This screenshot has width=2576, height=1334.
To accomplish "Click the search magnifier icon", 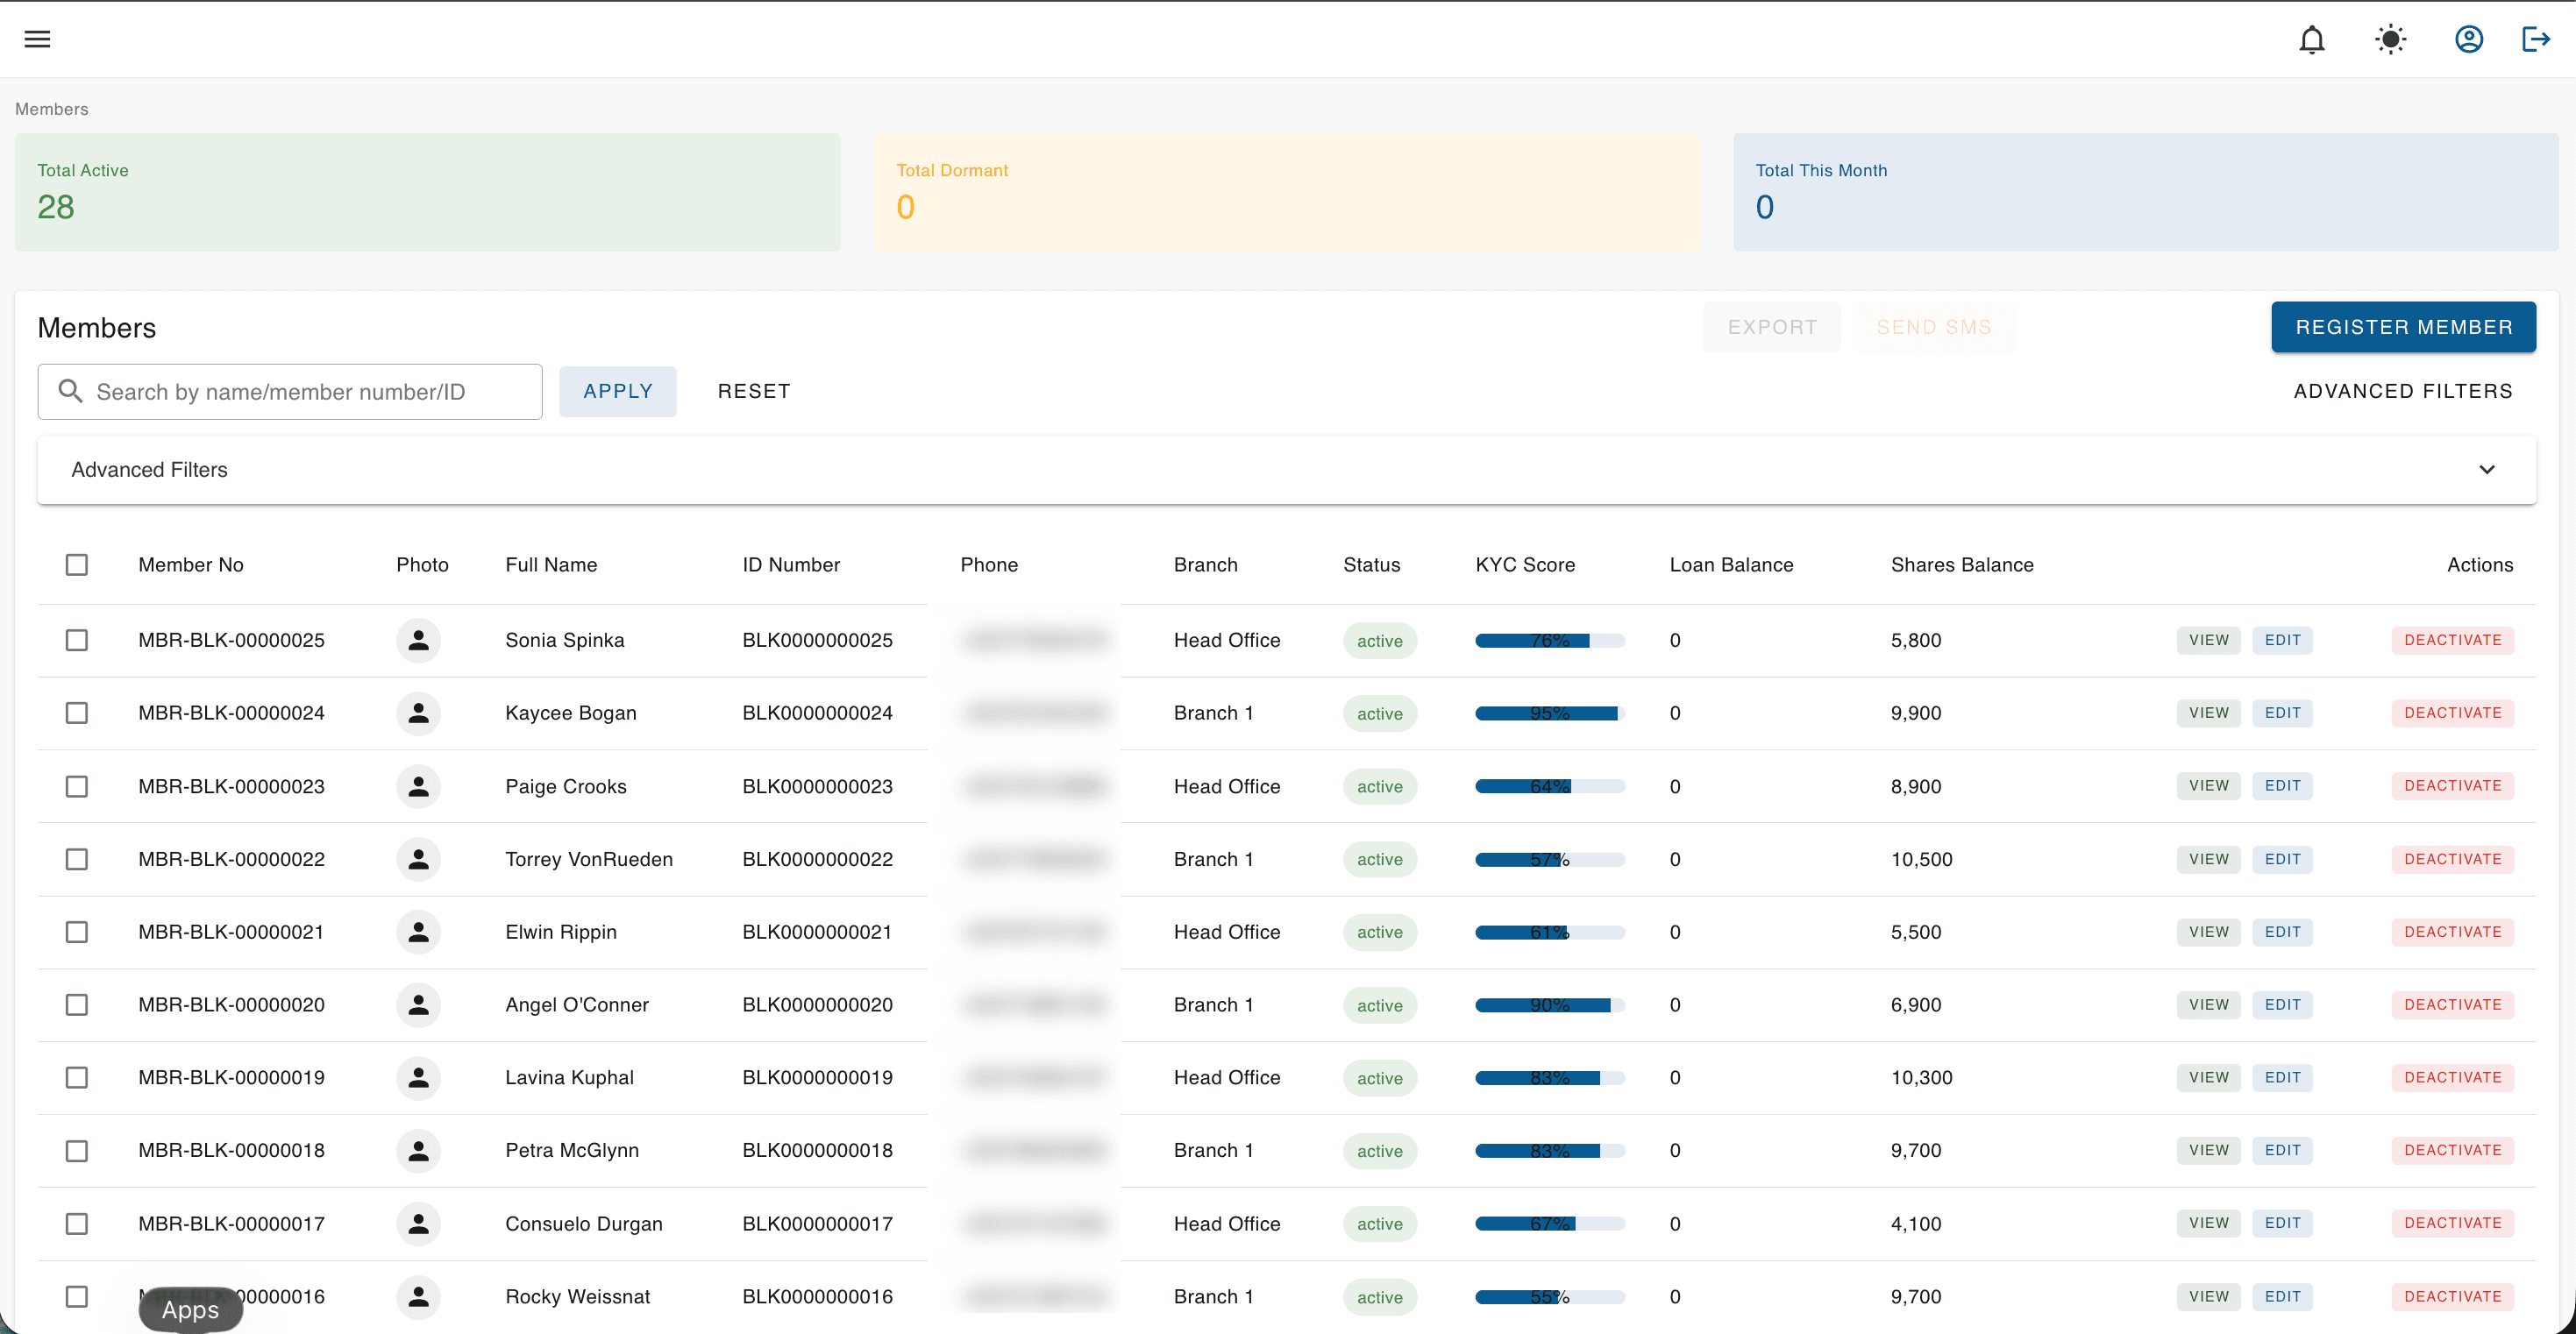I will coord(70,391).
